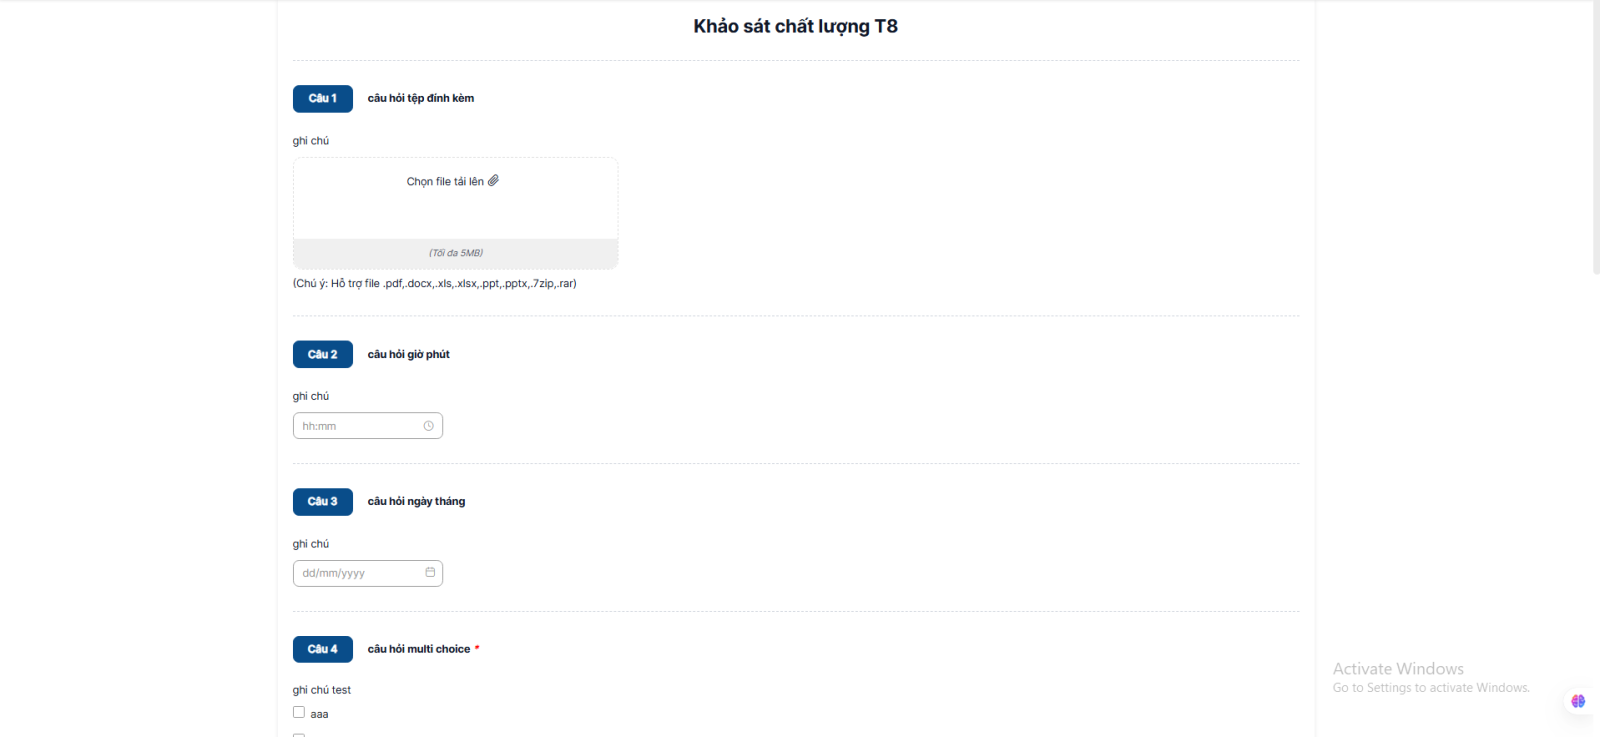The width and height of the screenshot is (1600, 737).
Task: Click the hh:mm time input field
Action: tap(357, 426)
